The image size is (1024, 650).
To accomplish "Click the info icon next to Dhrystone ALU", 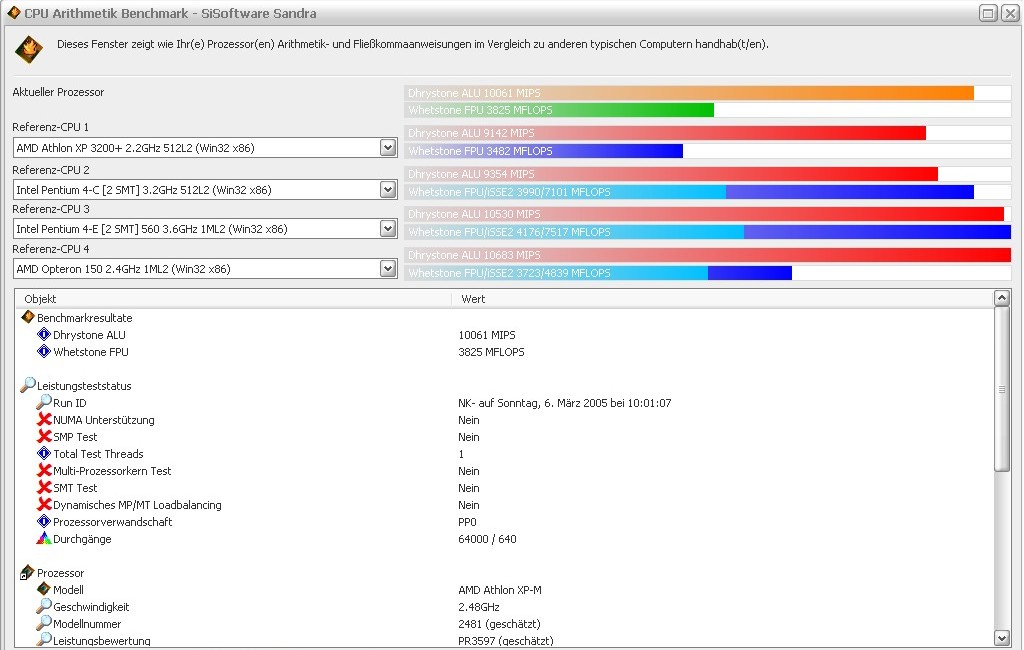I will 44,334.
